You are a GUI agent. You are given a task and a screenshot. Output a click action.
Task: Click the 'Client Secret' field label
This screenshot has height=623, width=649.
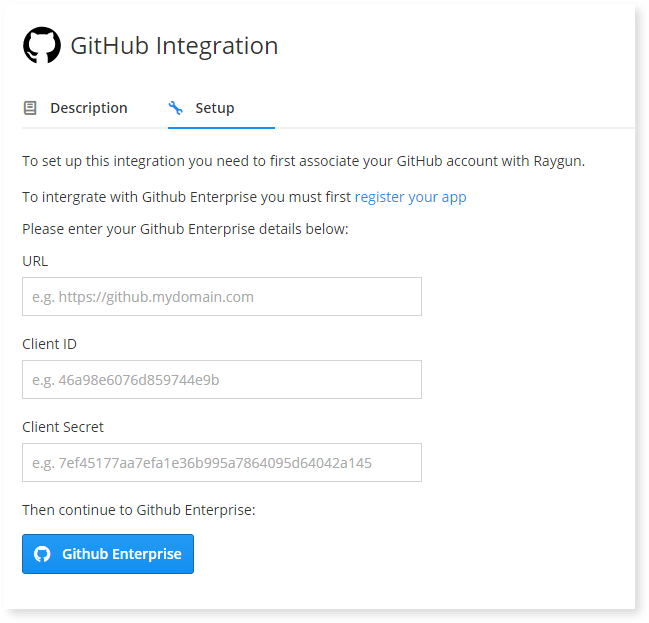(x=63, y=427)
